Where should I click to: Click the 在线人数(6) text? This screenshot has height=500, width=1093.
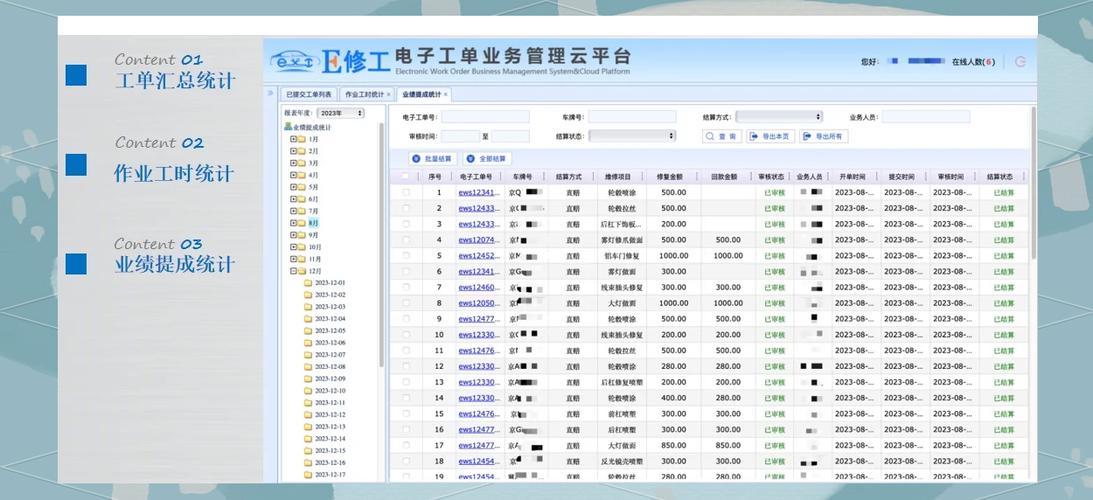pyautogui.click(x=973, y=62)
